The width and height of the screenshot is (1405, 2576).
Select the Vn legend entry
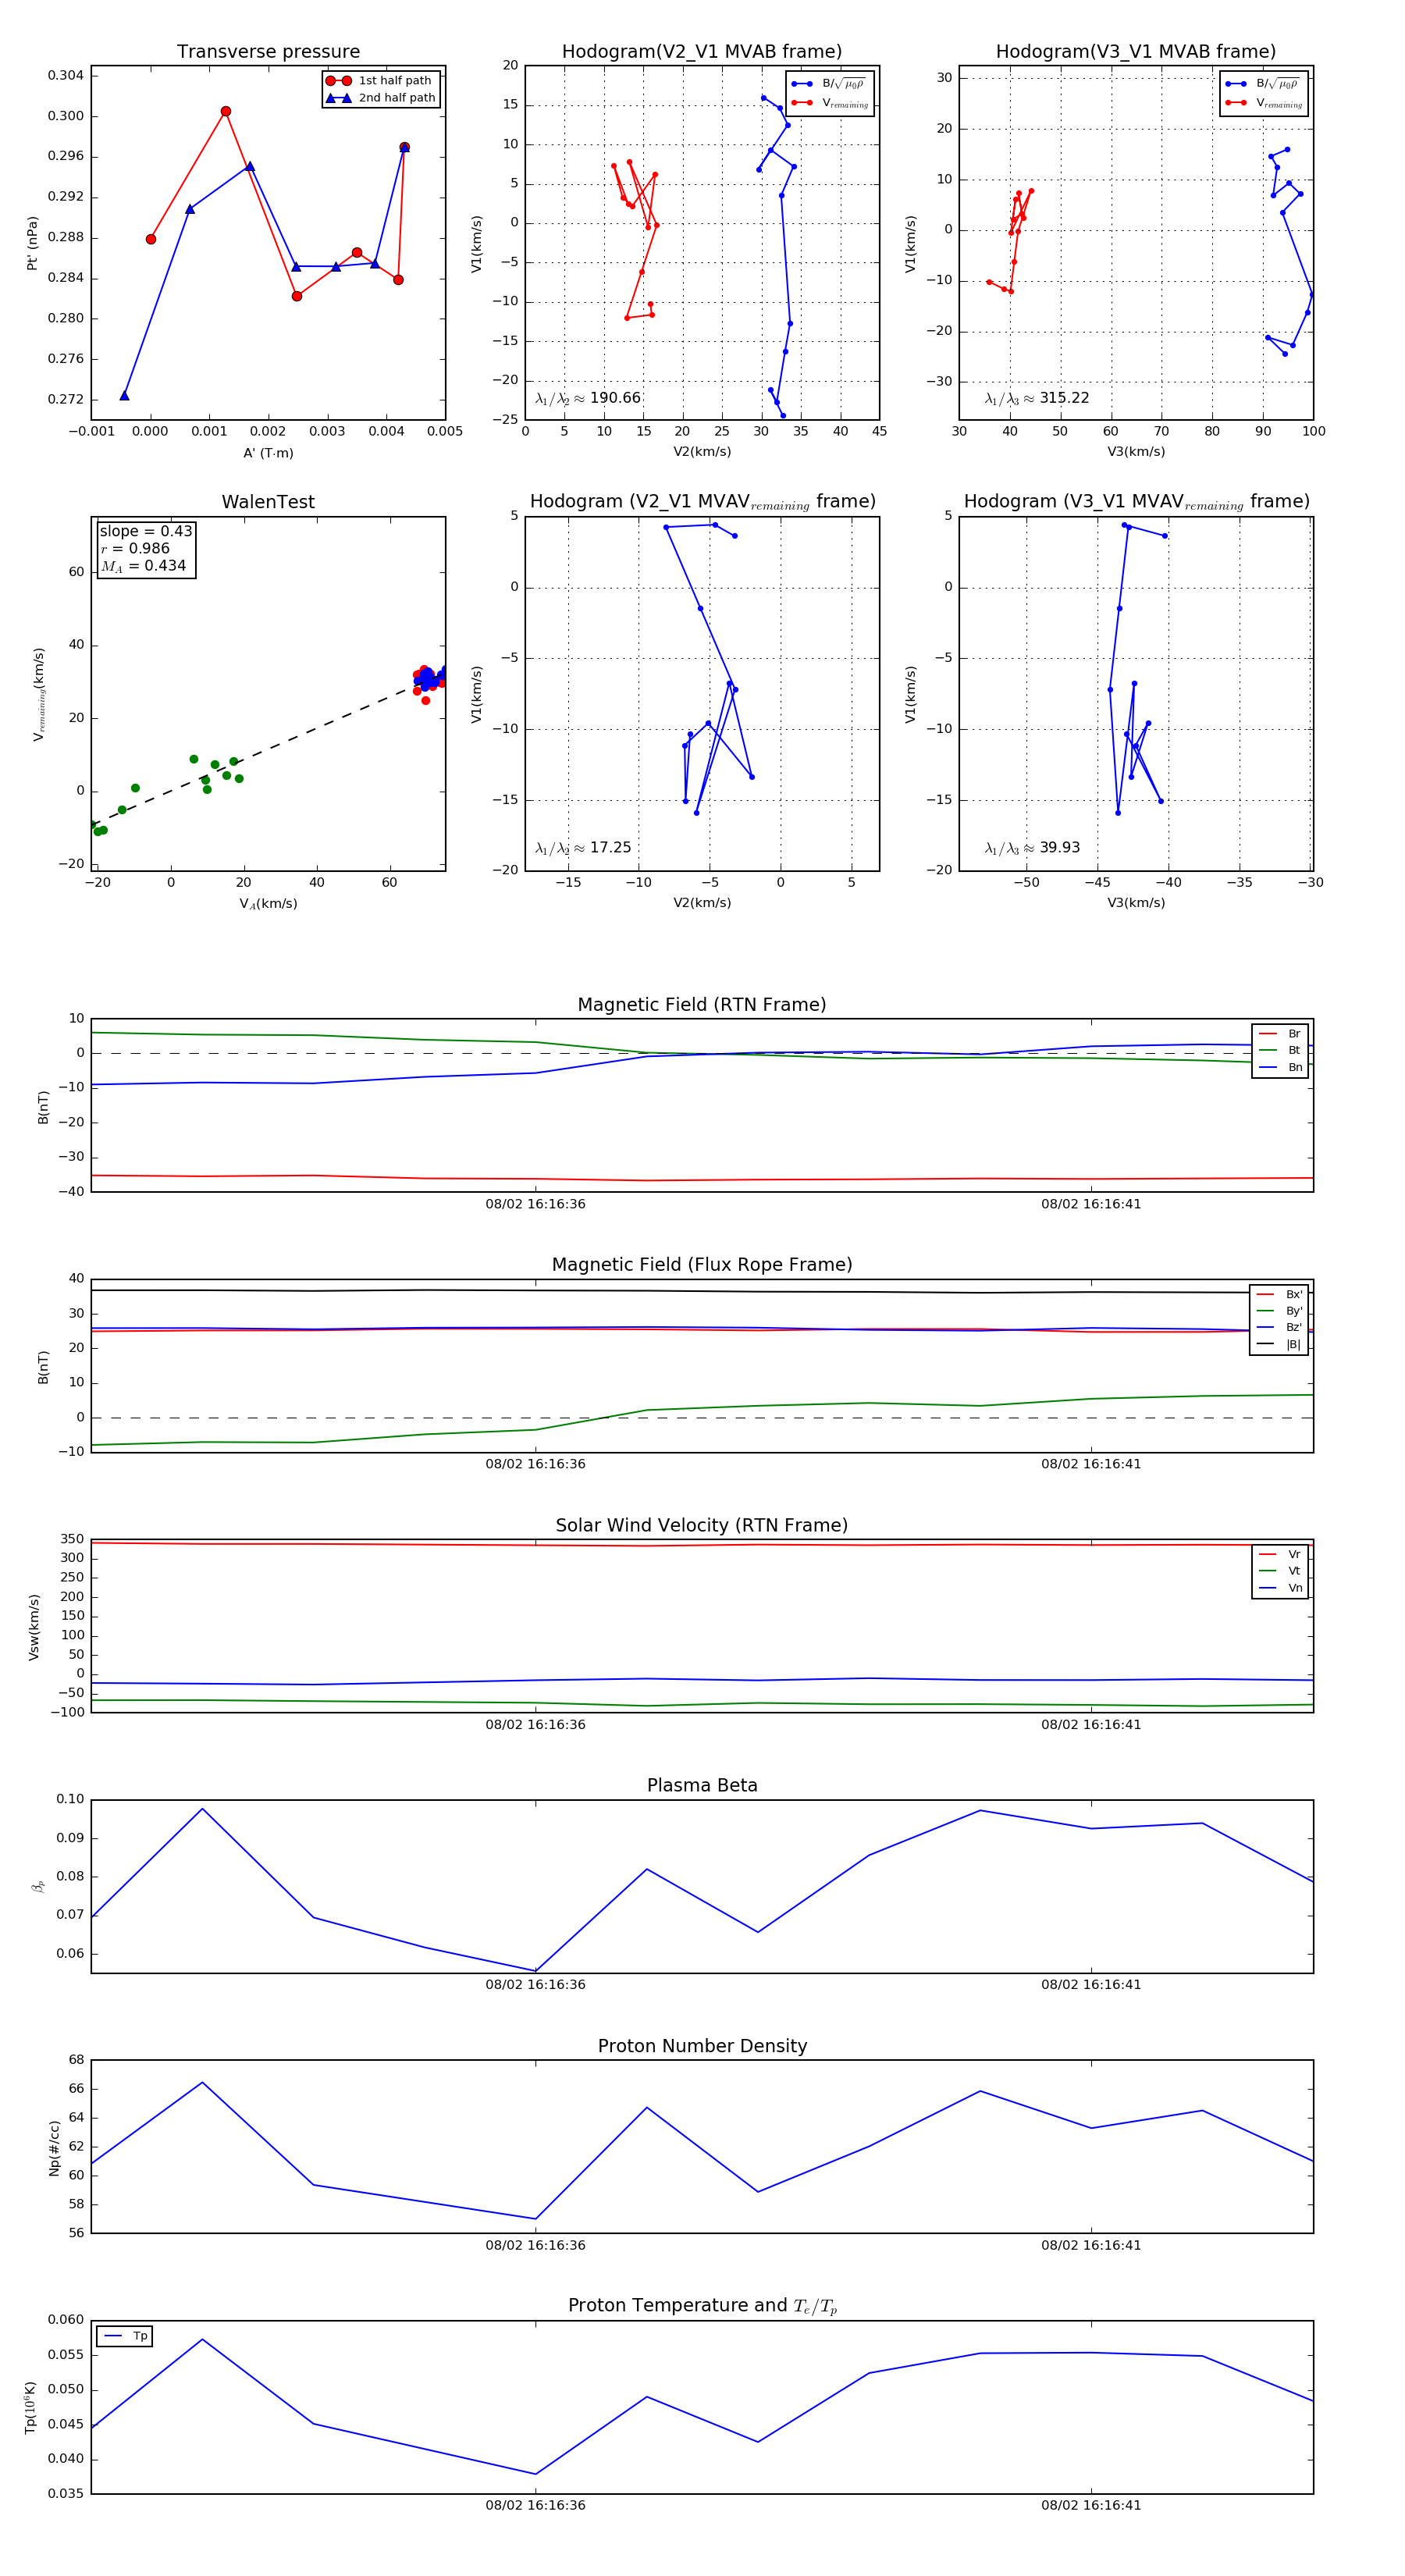tap(1280, 1588)
